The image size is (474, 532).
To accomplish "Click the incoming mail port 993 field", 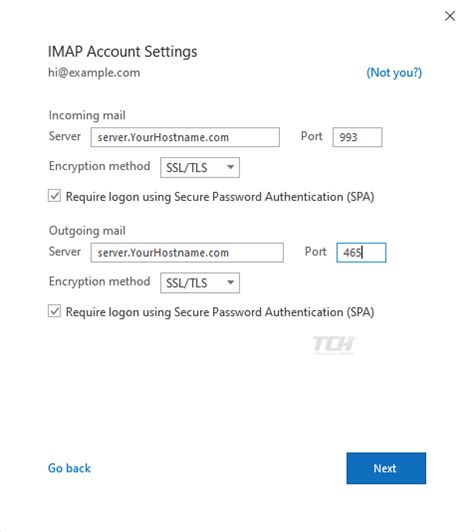I will coord(357,137).
